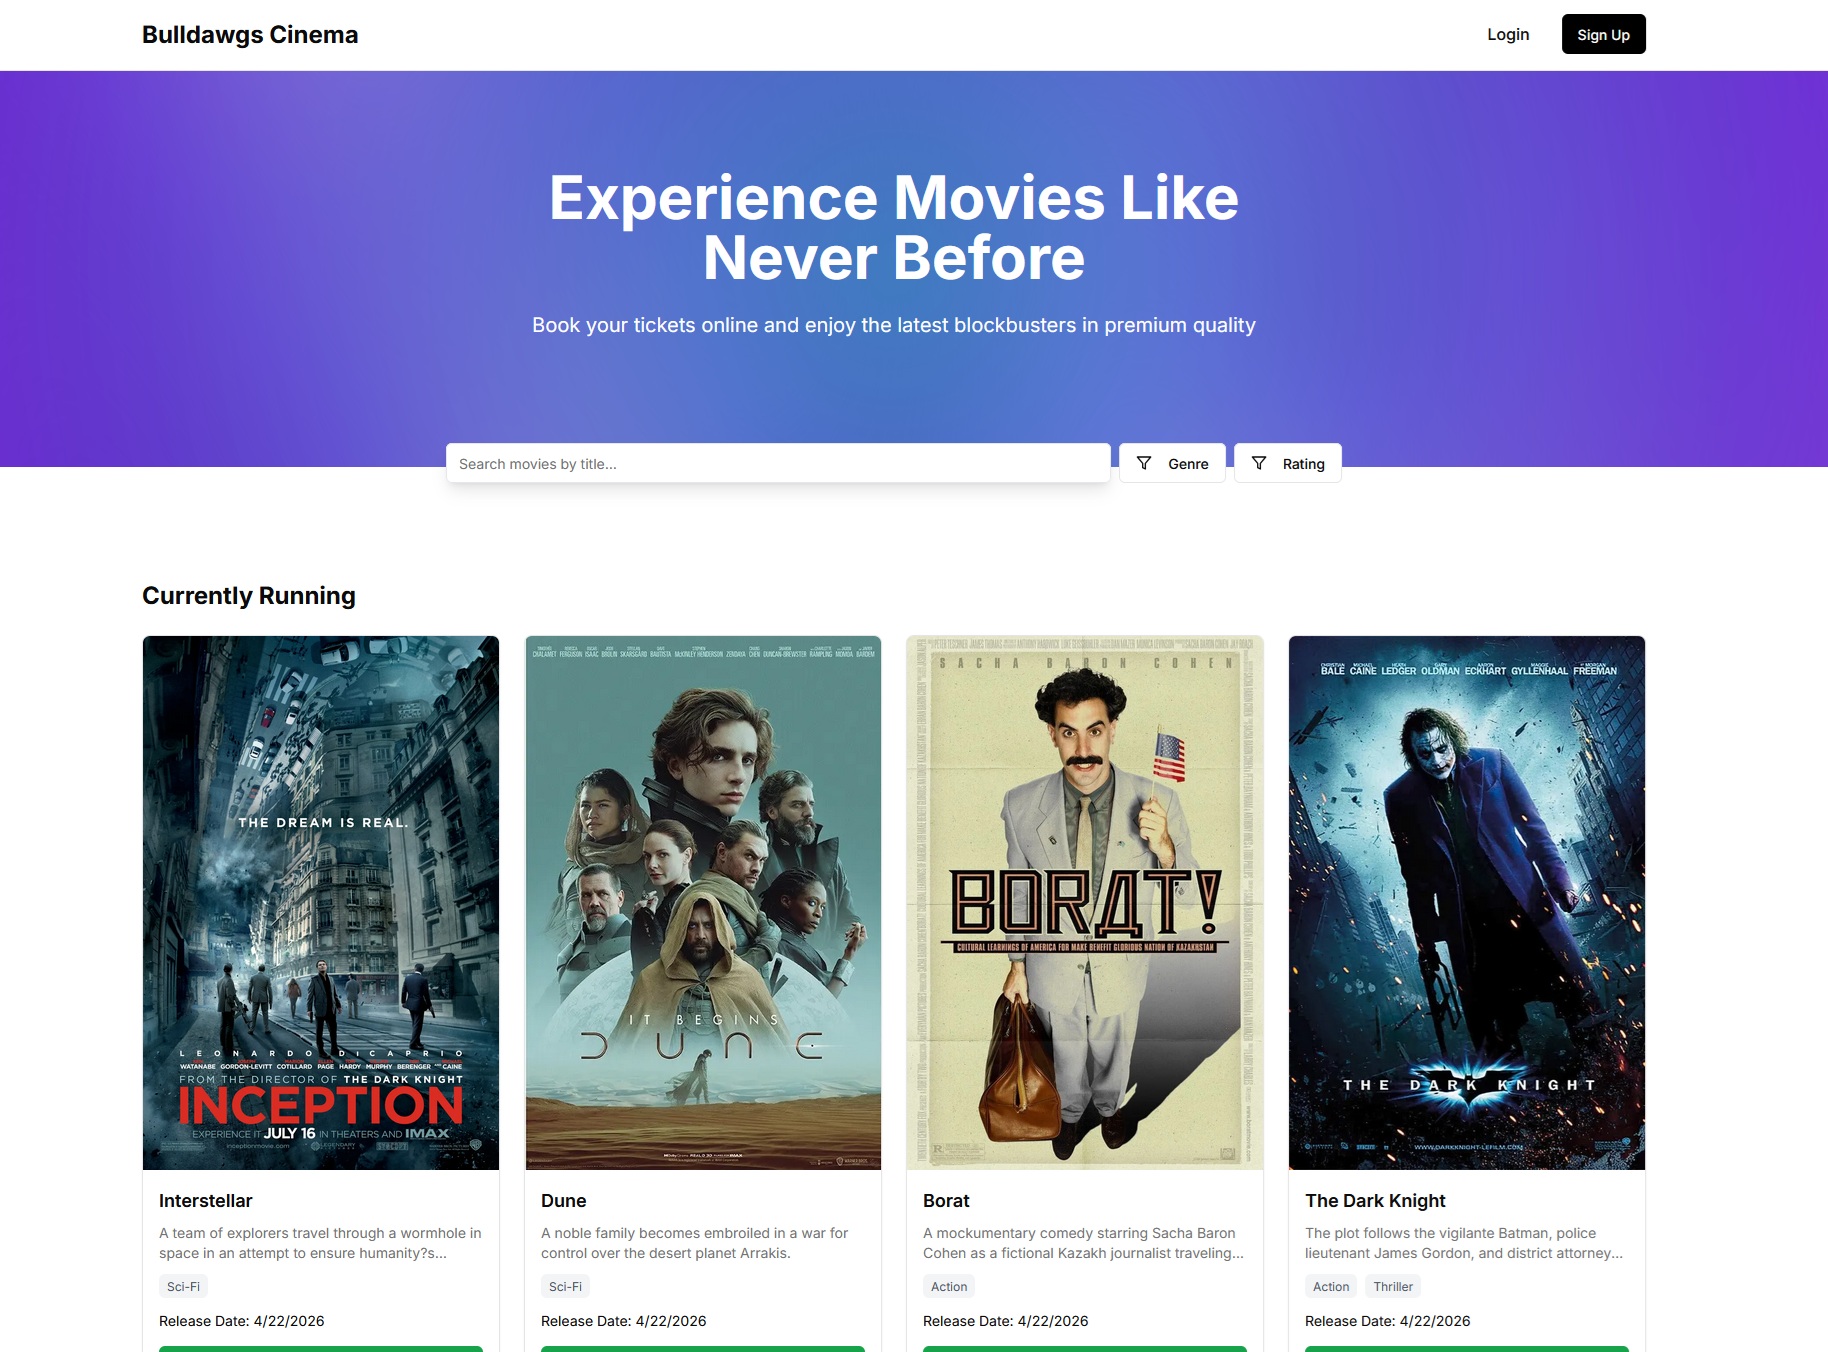This screenshot has height=1352, width=1828.
Task: Click the funnel icon on Rating filter
Action: pos(1259,463)
